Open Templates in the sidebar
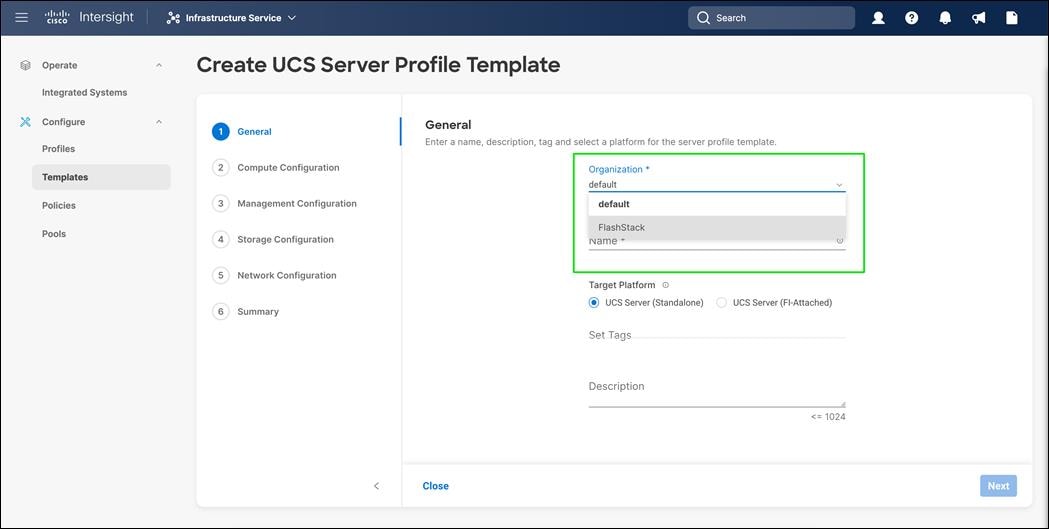Image resolution: width=1049 pixels, height=529 pixels. point(101,177)
